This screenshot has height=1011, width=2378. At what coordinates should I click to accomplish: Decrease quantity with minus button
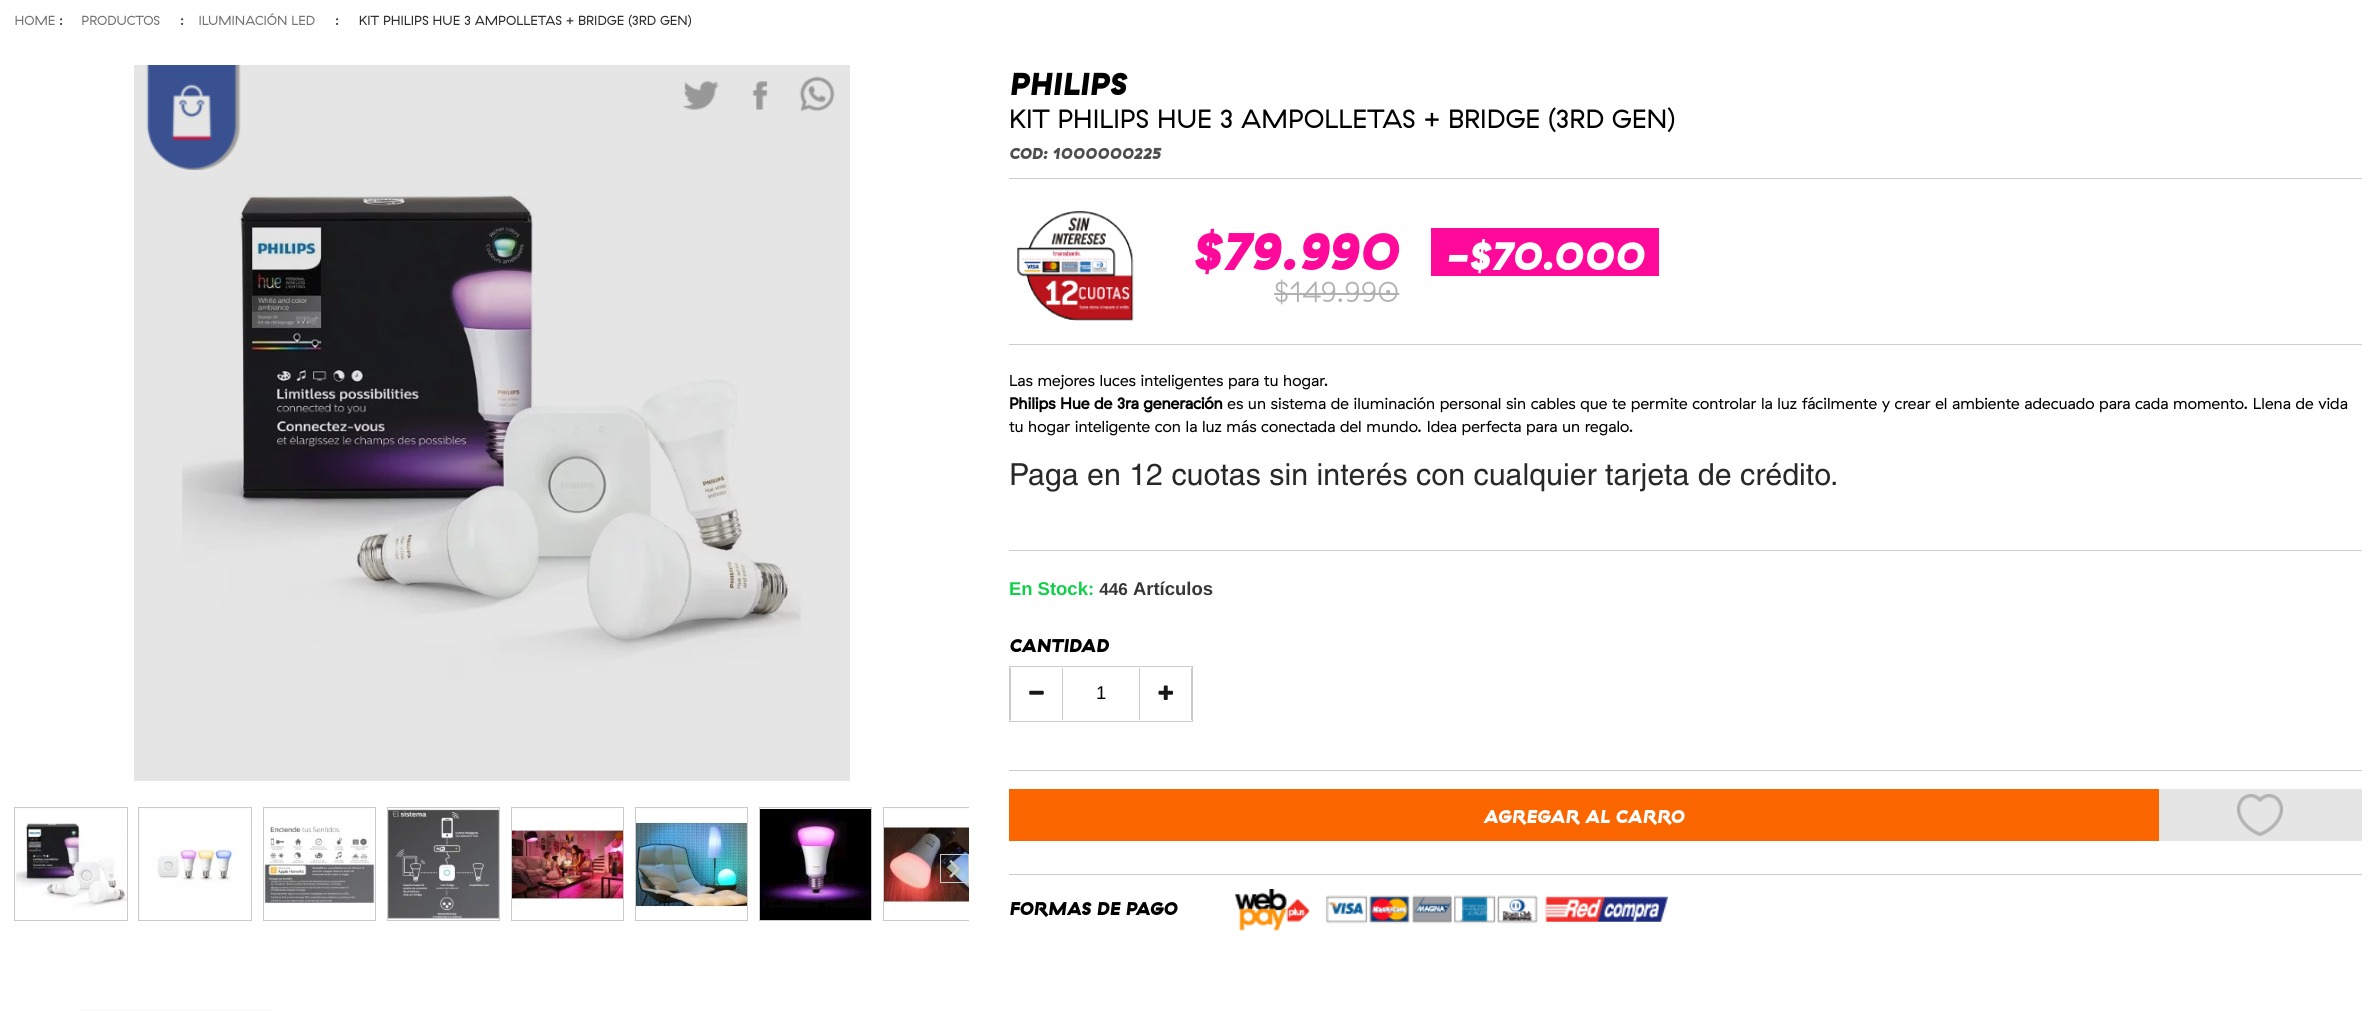[x=1036, y=693]
